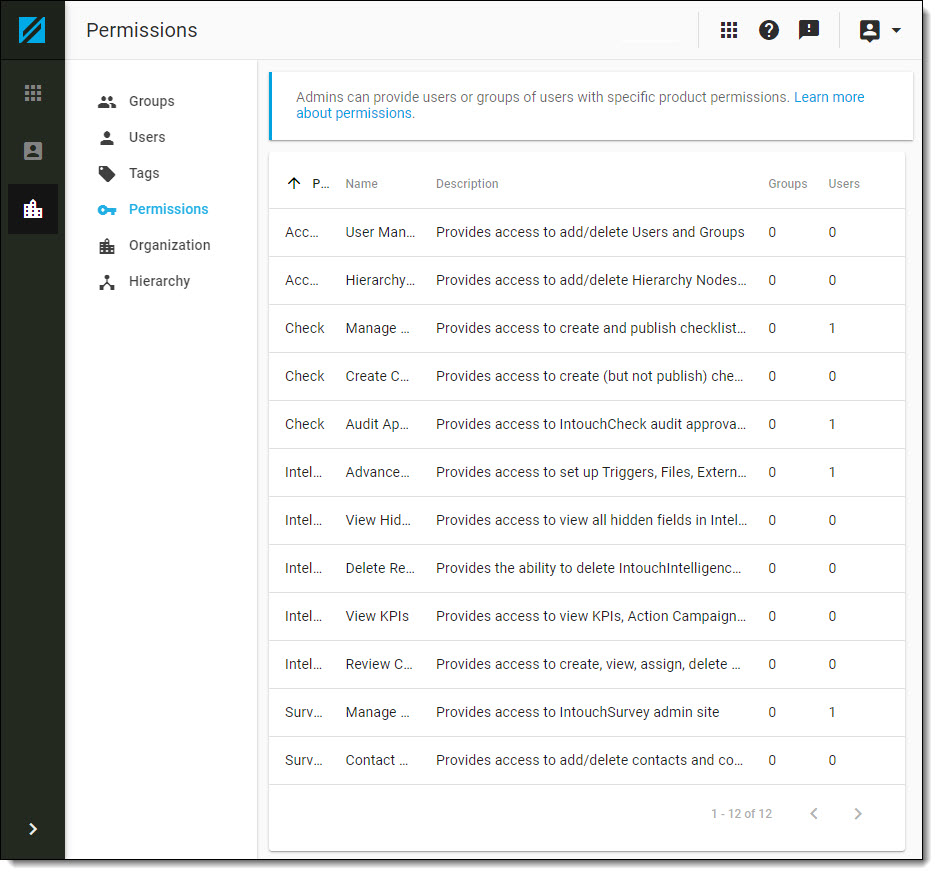Image resolution: width=938 pixels, height=875 pixels.
Task: Click the hierarchy tree icon next to Hierarchy
Action: coord(107,281)
